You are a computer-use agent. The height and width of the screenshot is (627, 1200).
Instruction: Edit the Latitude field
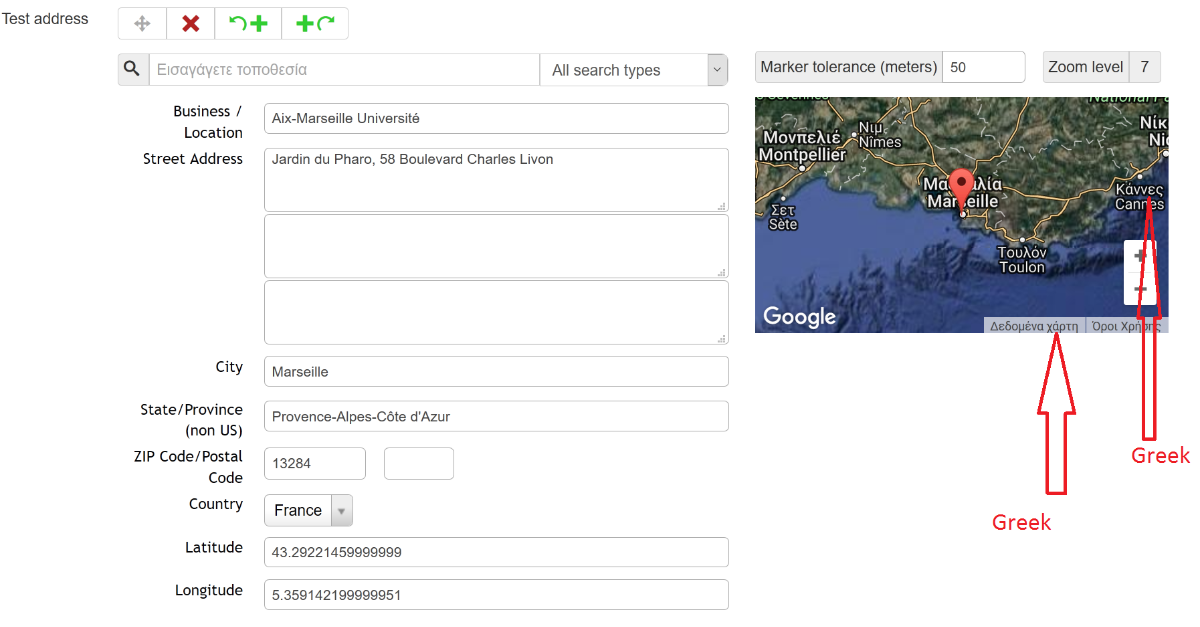coord(496,552)
